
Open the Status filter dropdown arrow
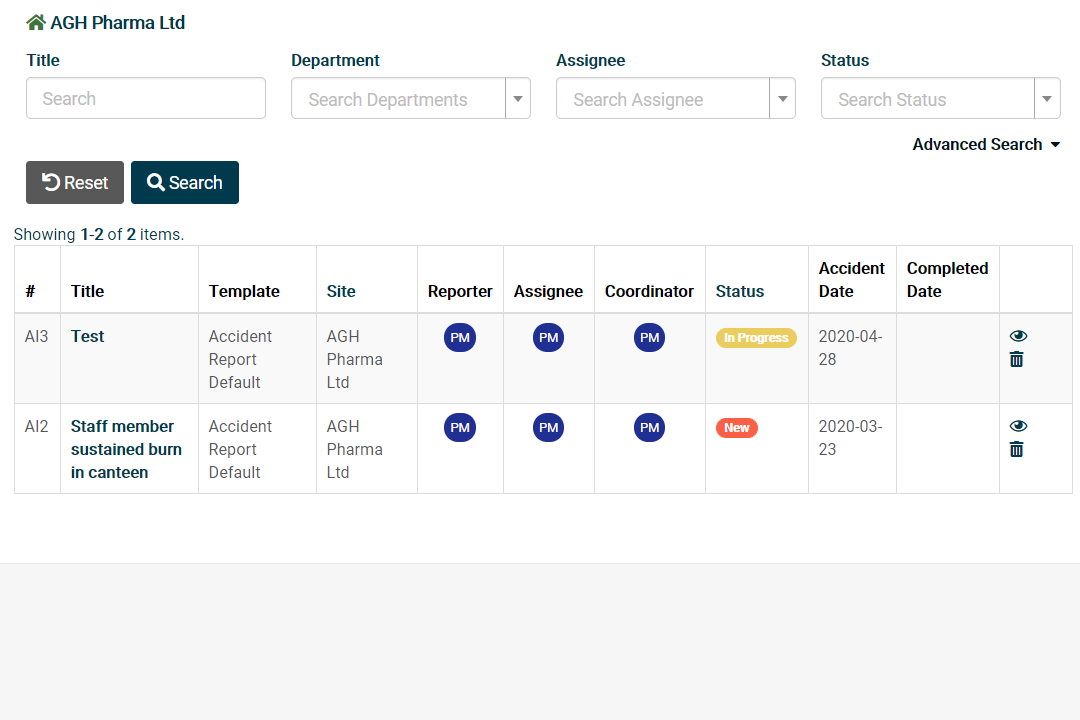click(x=1047, y=99)
